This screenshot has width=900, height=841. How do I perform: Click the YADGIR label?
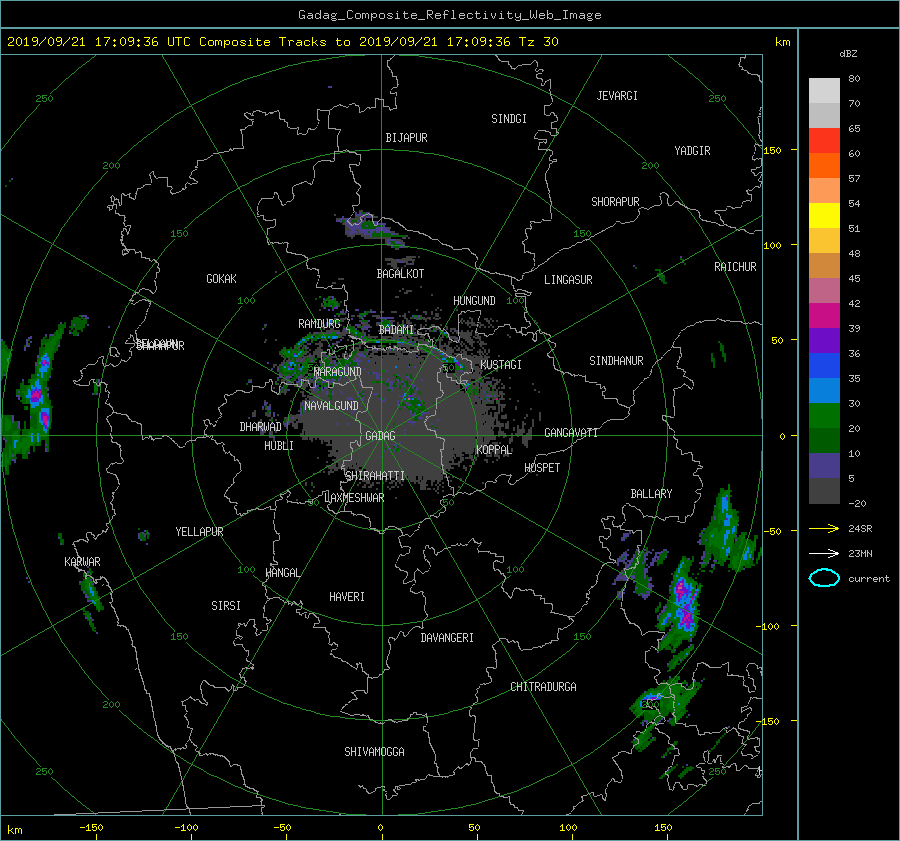point(692,151)
